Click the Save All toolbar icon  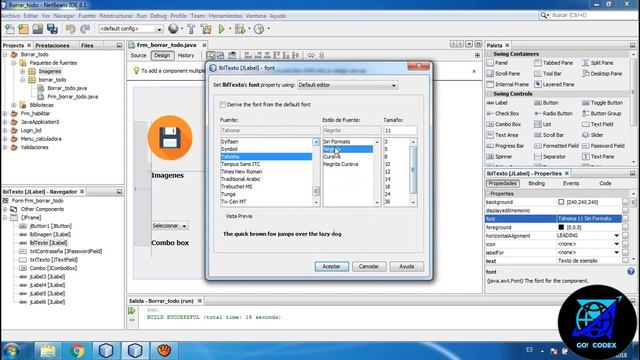52,29
